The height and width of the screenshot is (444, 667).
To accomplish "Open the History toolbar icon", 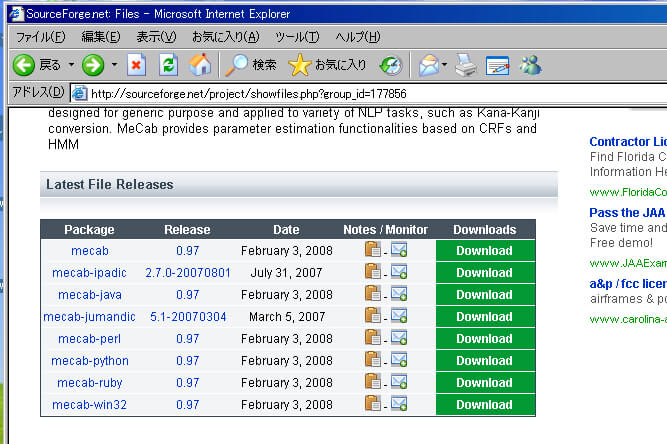I will [x=390, y=65].
